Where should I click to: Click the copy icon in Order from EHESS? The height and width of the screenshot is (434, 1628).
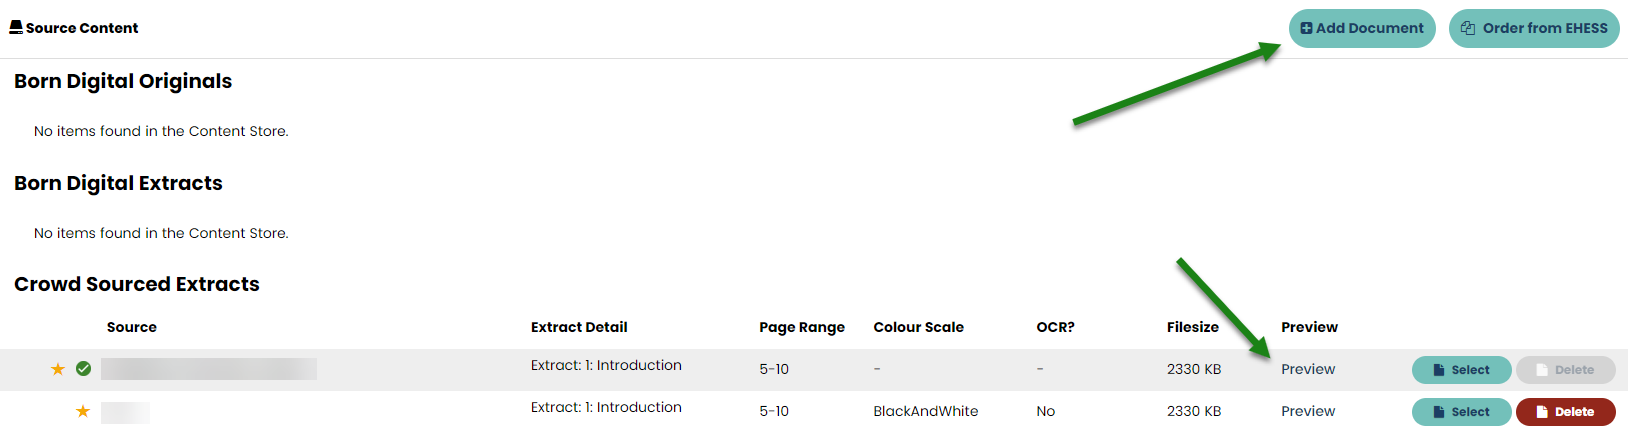1468,28
